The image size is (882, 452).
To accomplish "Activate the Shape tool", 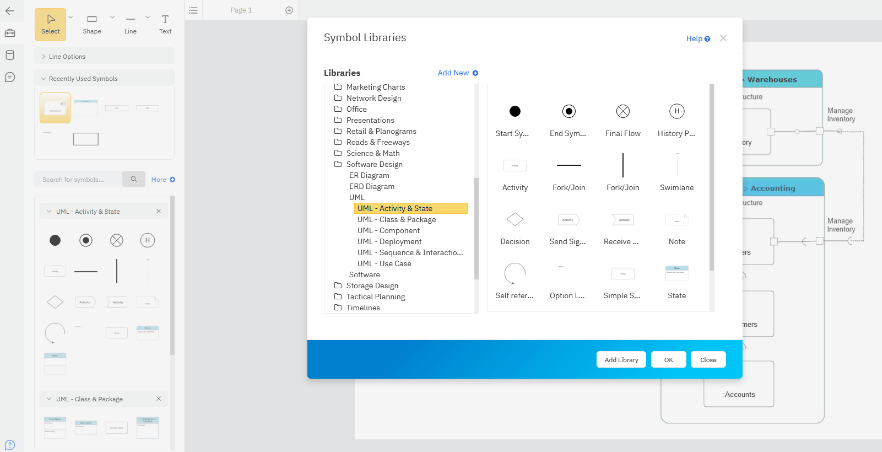I will [92, 25].
